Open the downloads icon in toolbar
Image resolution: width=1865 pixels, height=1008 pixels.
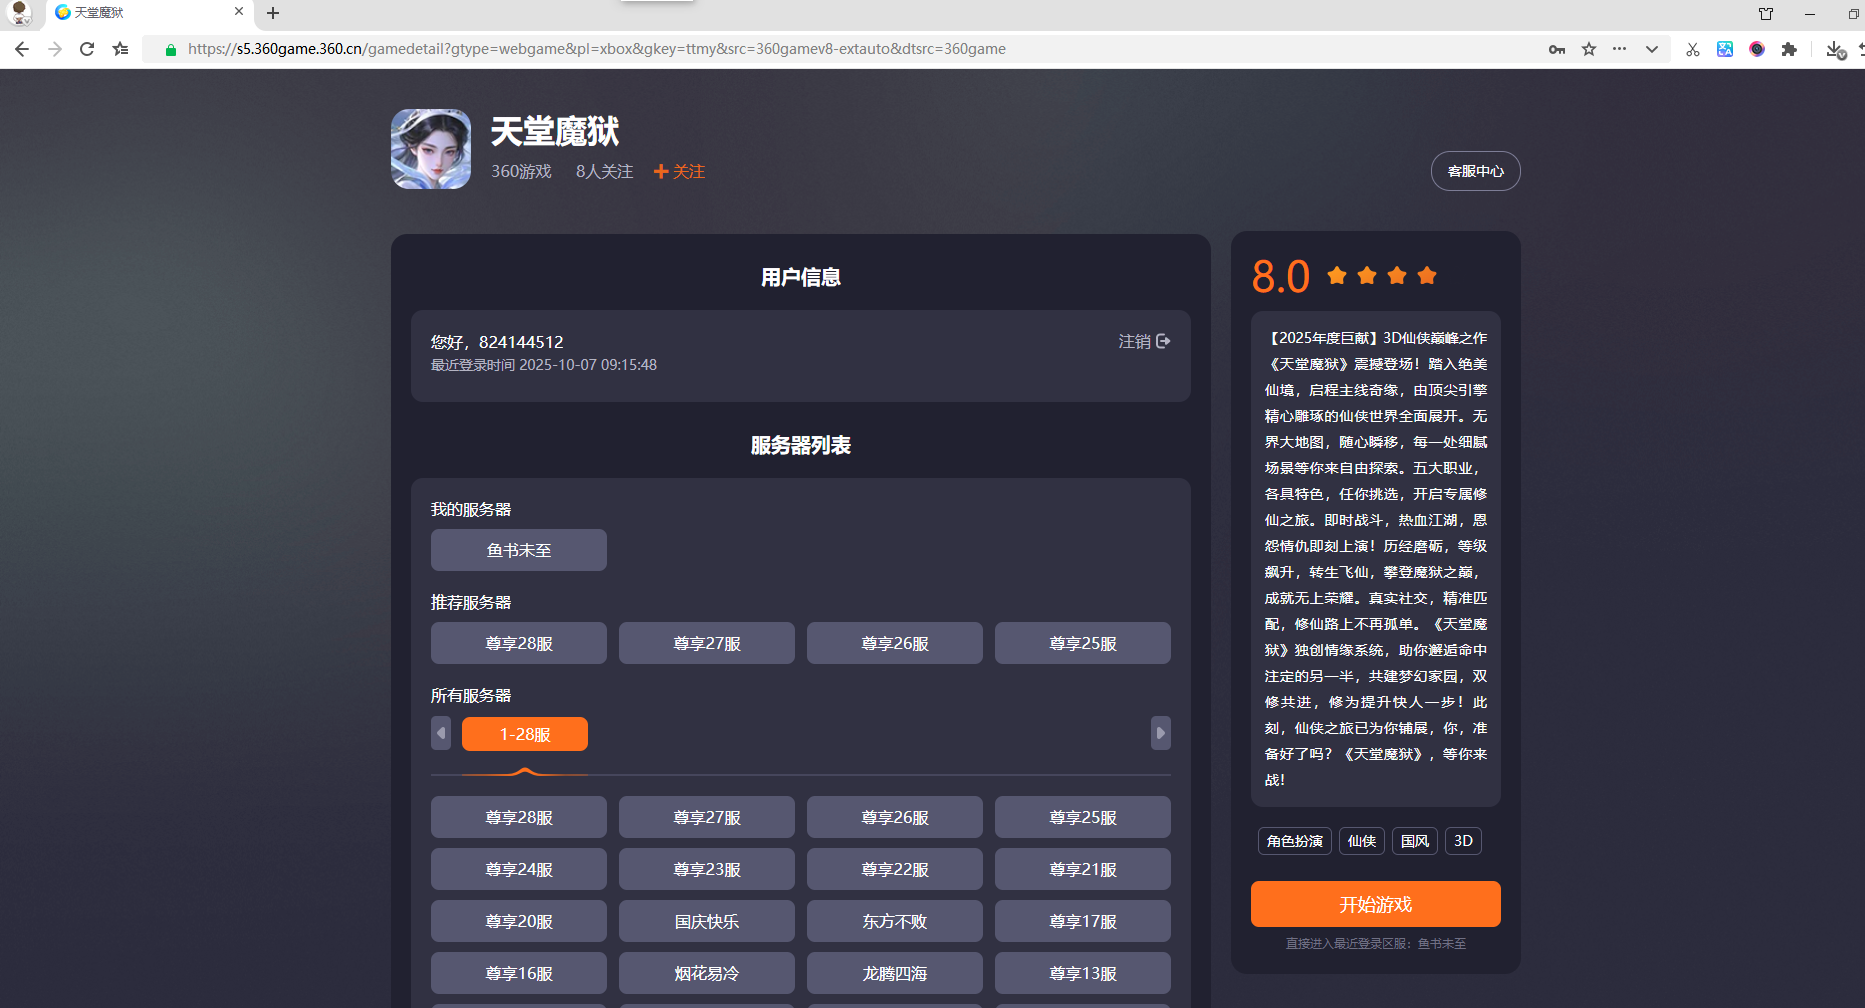pyautogui.click(x=1834, y=49)
